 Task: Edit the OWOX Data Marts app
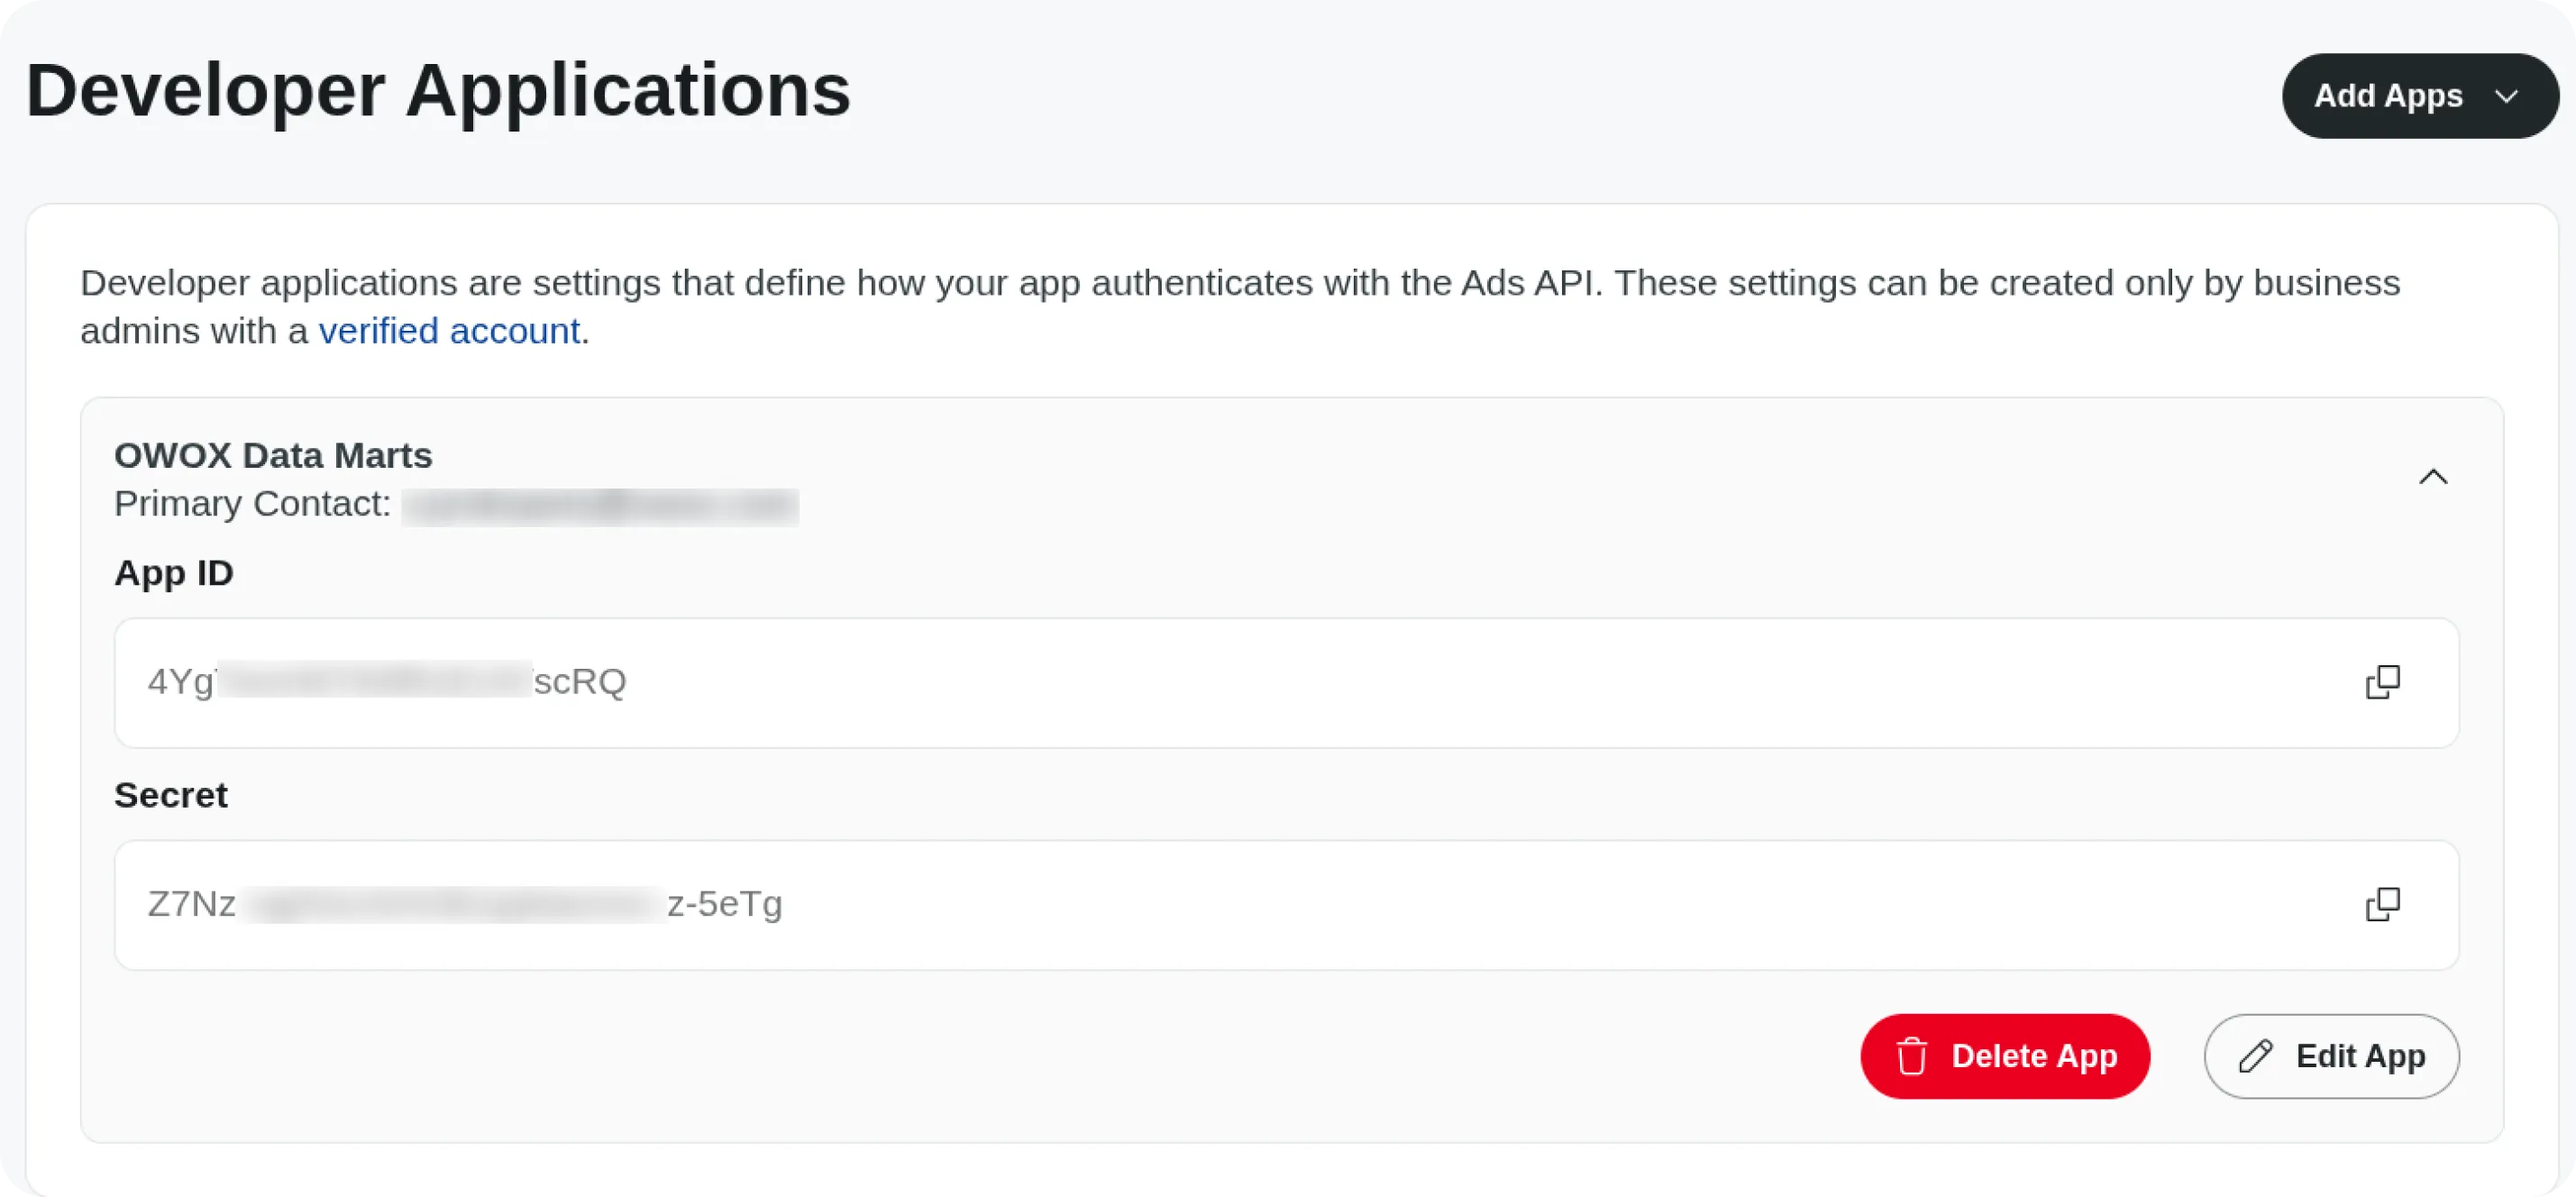(2331, 1056)
